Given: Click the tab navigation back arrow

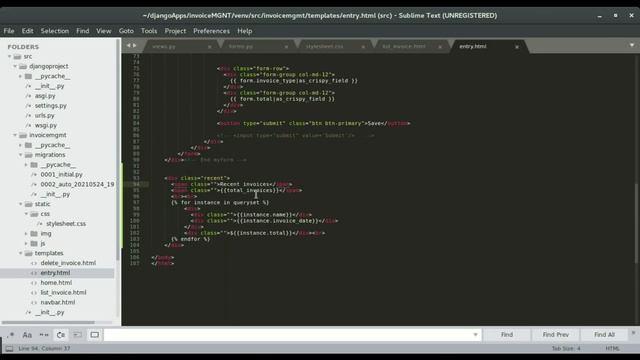Looking at the screenshot, I should [129, 46].
